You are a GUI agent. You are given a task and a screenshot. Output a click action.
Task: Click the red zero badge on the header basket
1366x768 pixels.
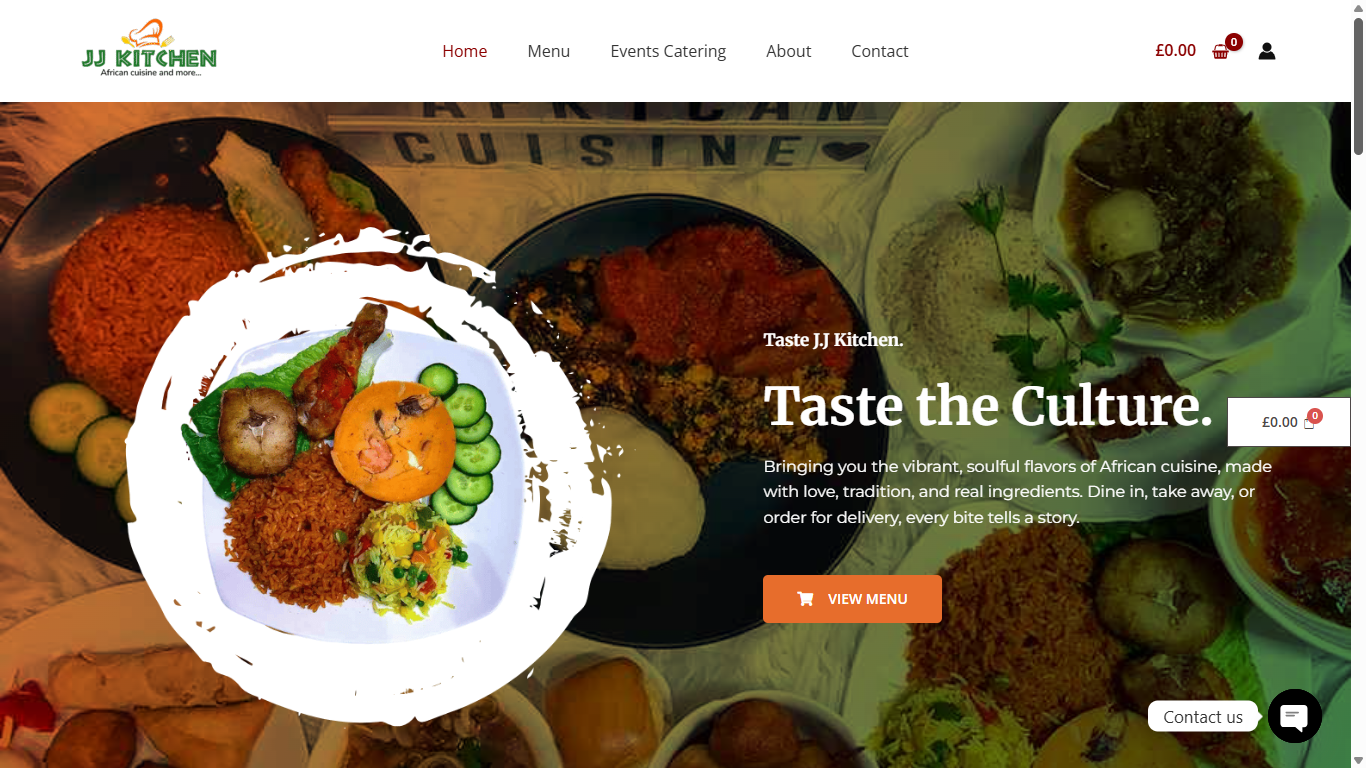tap(1234, 42)
